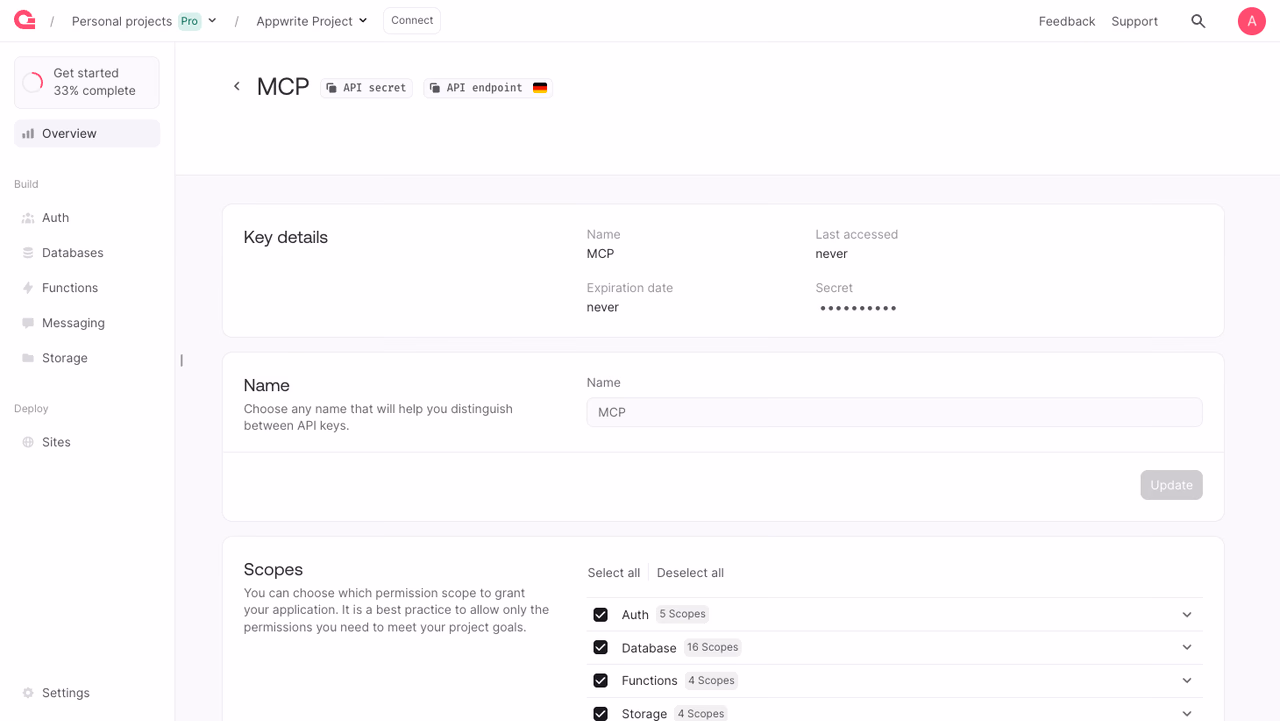Image resolution: width=1280 pixels, height=721 pixels.
Task: Click the Update button
Action: pyautogui.click(x=1171, y=485)
